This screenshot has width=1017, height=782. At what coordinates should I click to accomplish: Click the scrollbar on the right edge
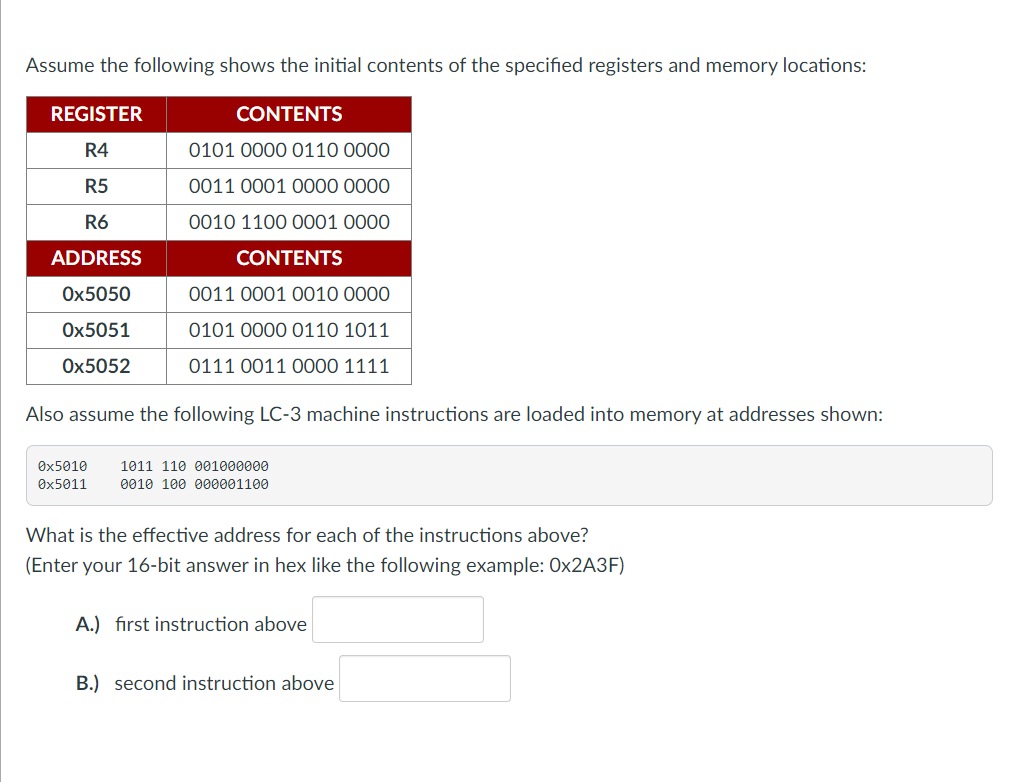click(1012, 390)
